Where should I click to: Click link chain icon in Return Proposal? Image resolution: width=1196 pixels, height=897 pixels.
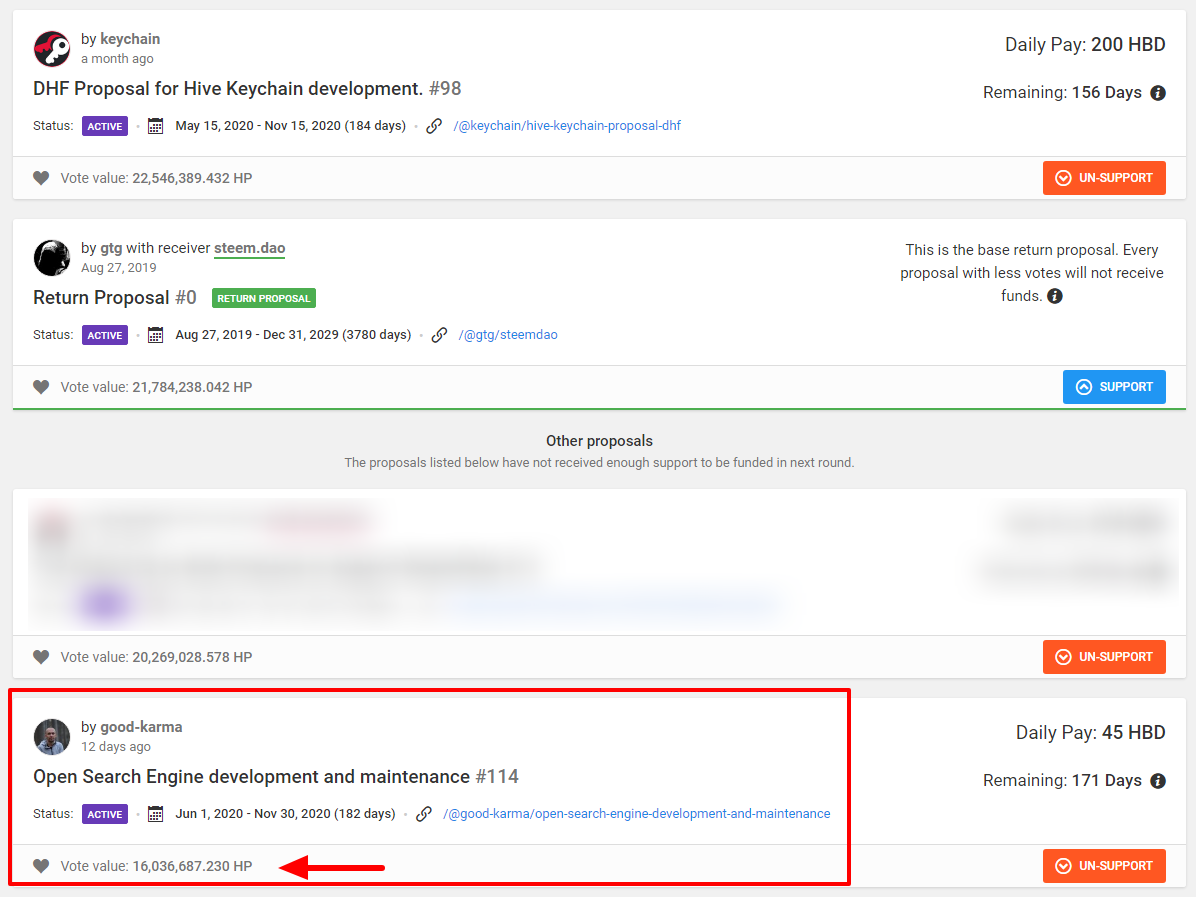439,335
